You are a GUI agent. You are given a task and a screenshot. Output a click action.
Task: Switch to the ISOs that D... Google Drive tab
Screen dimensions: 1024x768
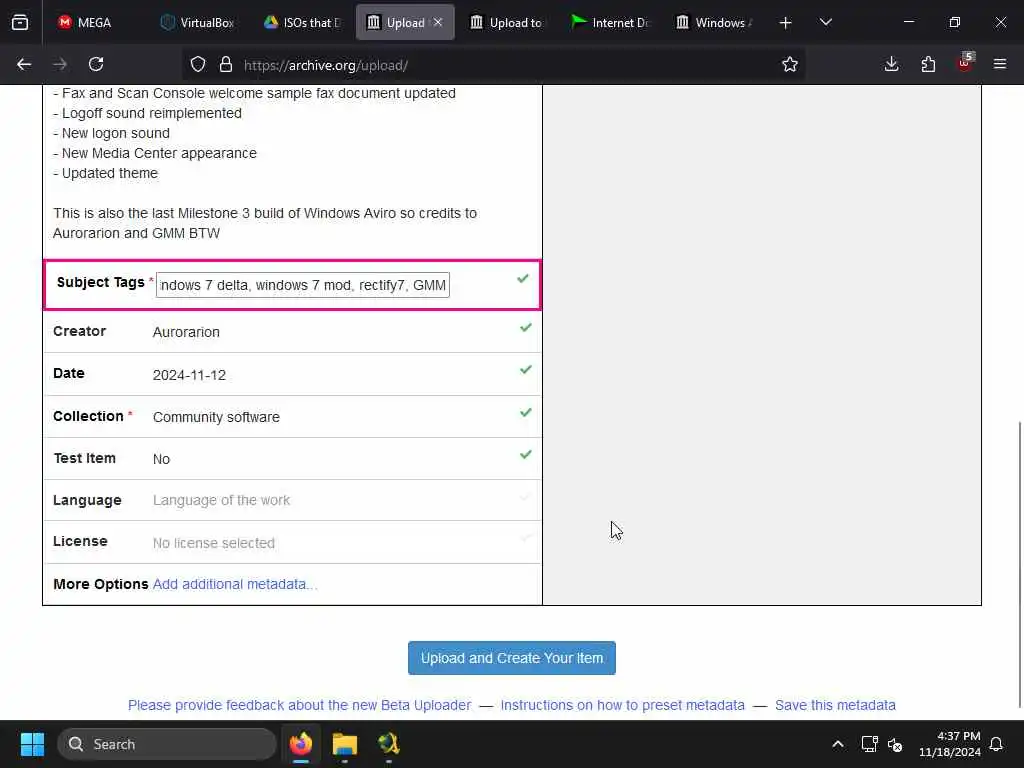pyautogui.click(x=301, y=23)
